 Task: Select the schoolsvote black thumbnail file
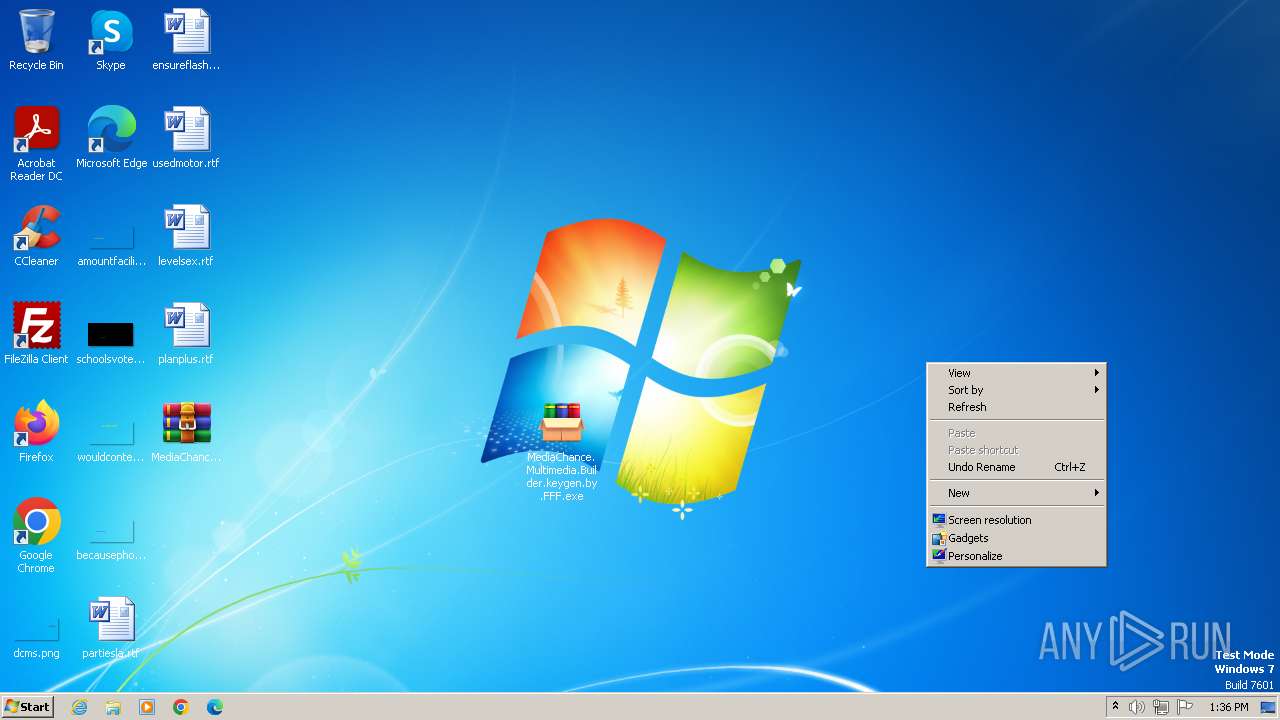[x=111, y=343]
